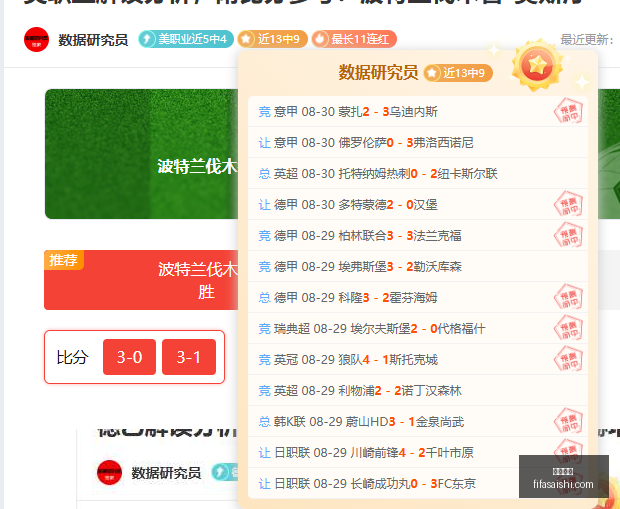Select the 托特纳姆热刺 0-2 纽卡斯尔联 row
The height and width of the screenshot is (509, 620).
(x=418, y=173)
